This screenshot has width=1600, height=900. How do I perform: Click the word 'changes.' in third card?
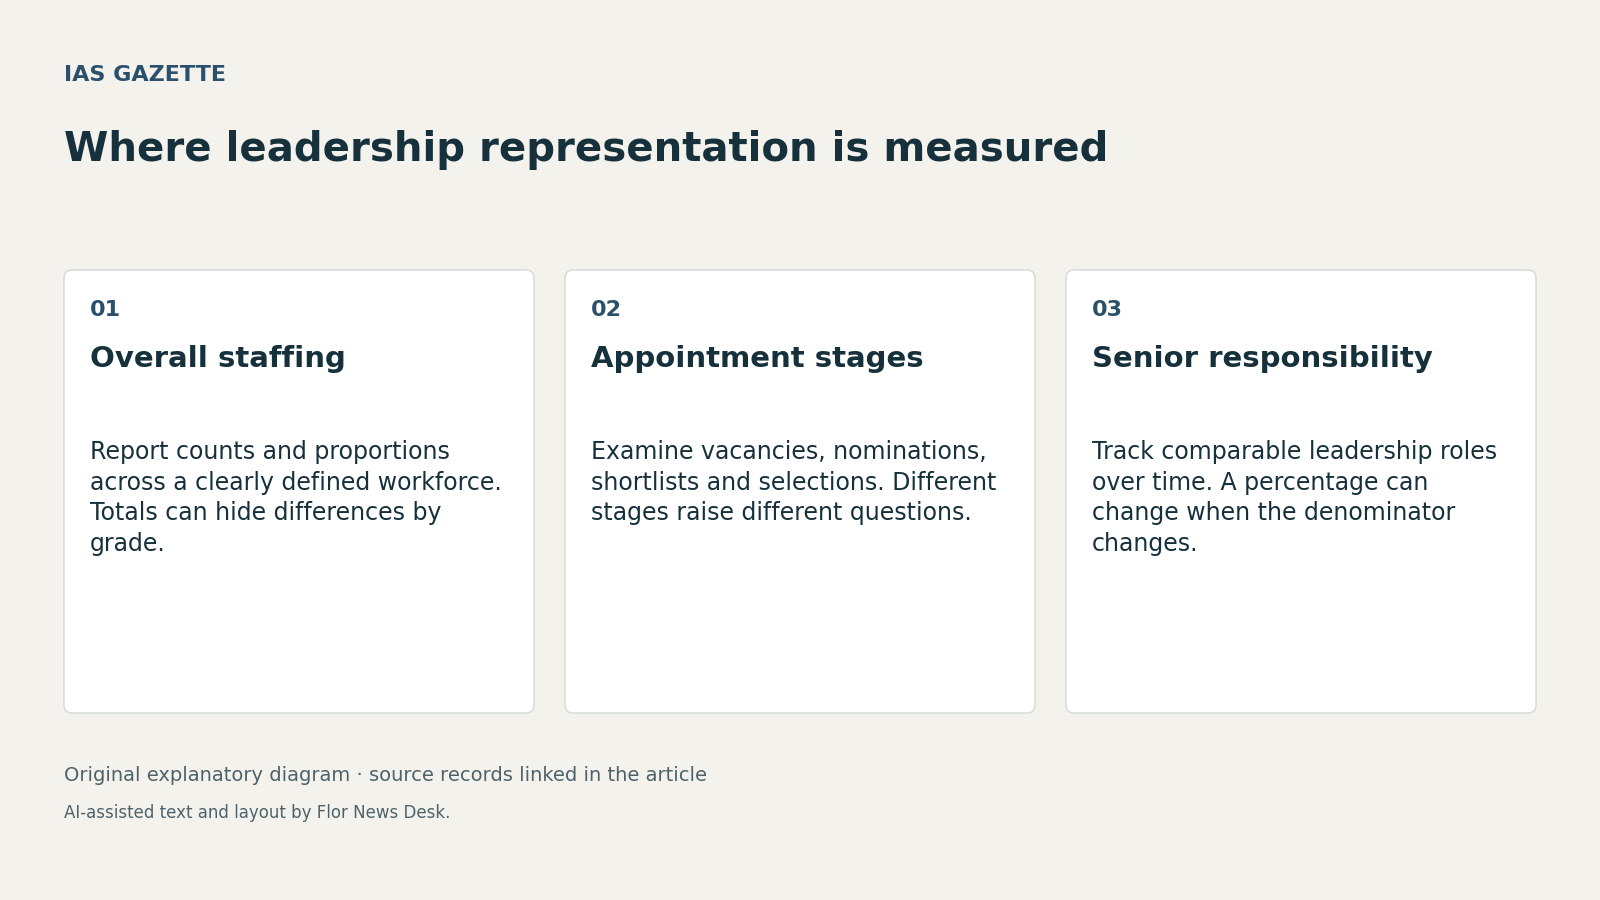coord(1144,544)
